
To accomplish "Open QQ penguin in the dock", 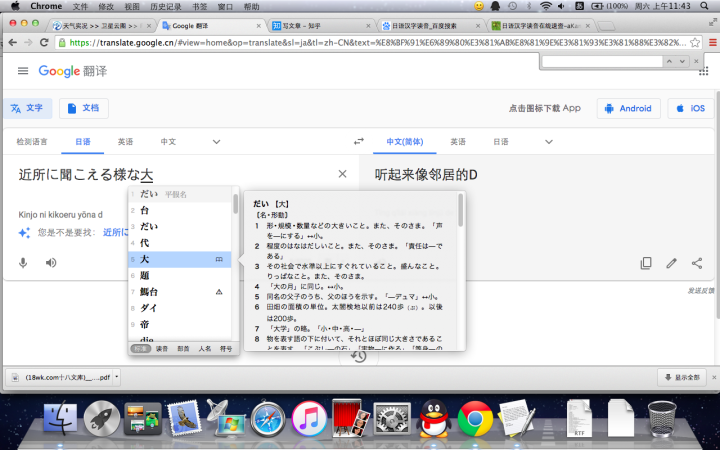I will [433, 418].
